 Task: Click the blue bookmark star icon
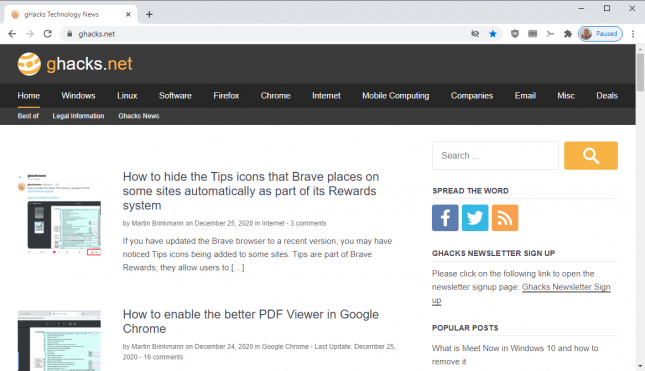(x=493, y=34)
